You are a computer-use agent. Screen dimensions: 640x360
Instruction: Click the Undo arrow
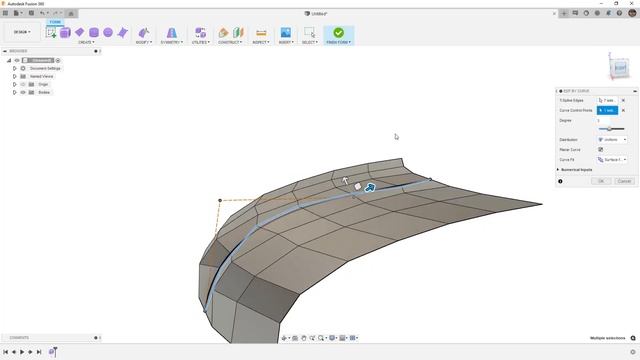click(42, 13)
